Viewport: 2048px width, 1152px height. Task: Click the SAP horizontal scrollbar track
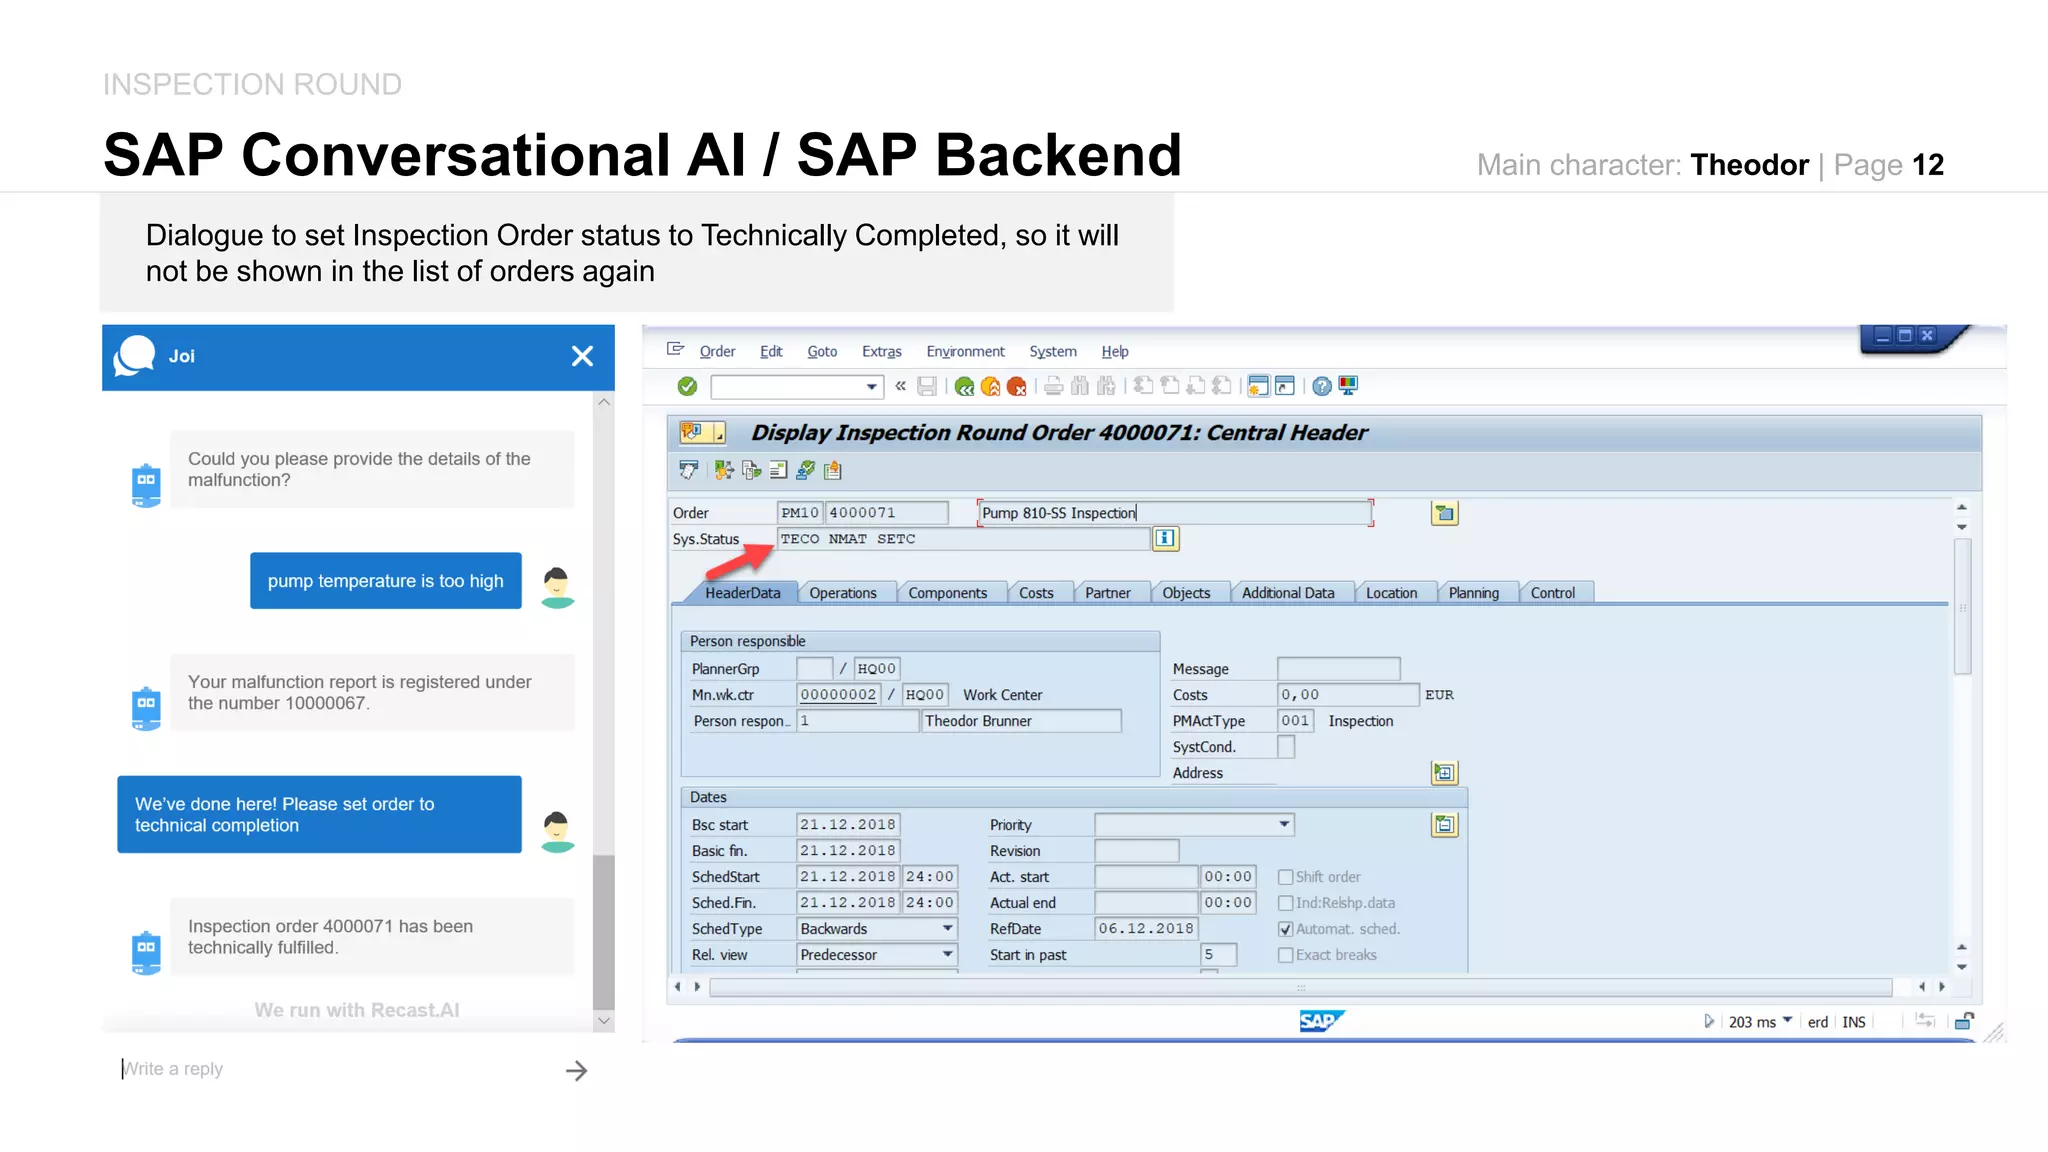[x=1300, y=987]
